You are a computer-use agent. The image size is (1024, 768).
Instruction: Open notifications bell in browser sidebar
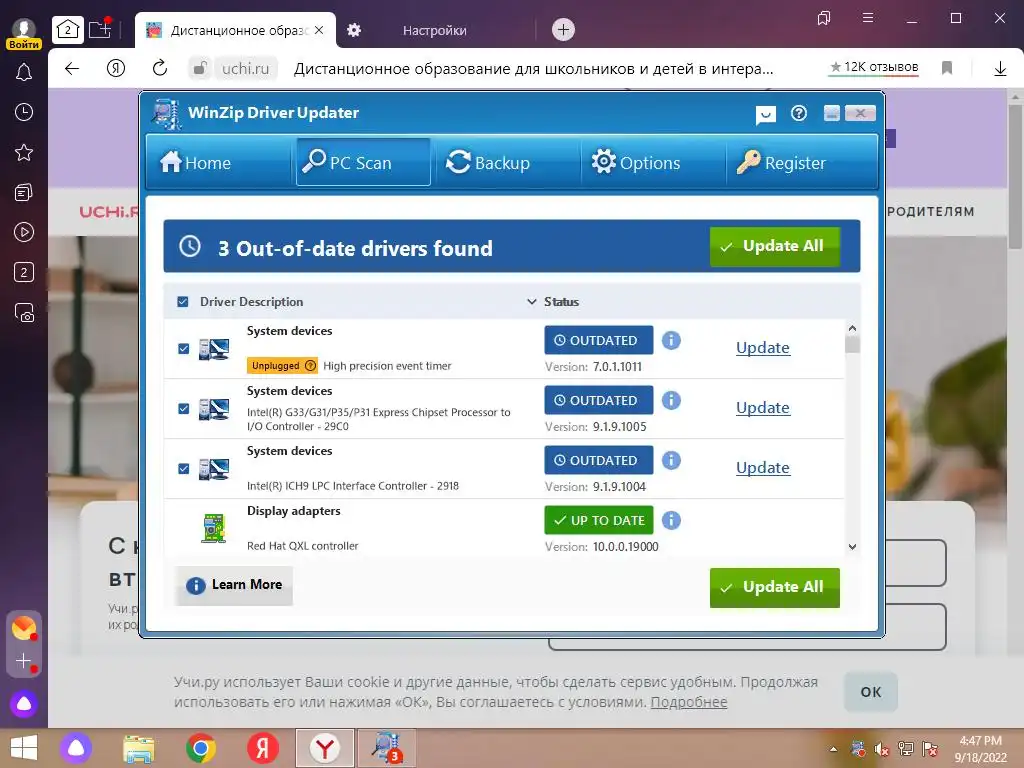[x=24, y=72]
